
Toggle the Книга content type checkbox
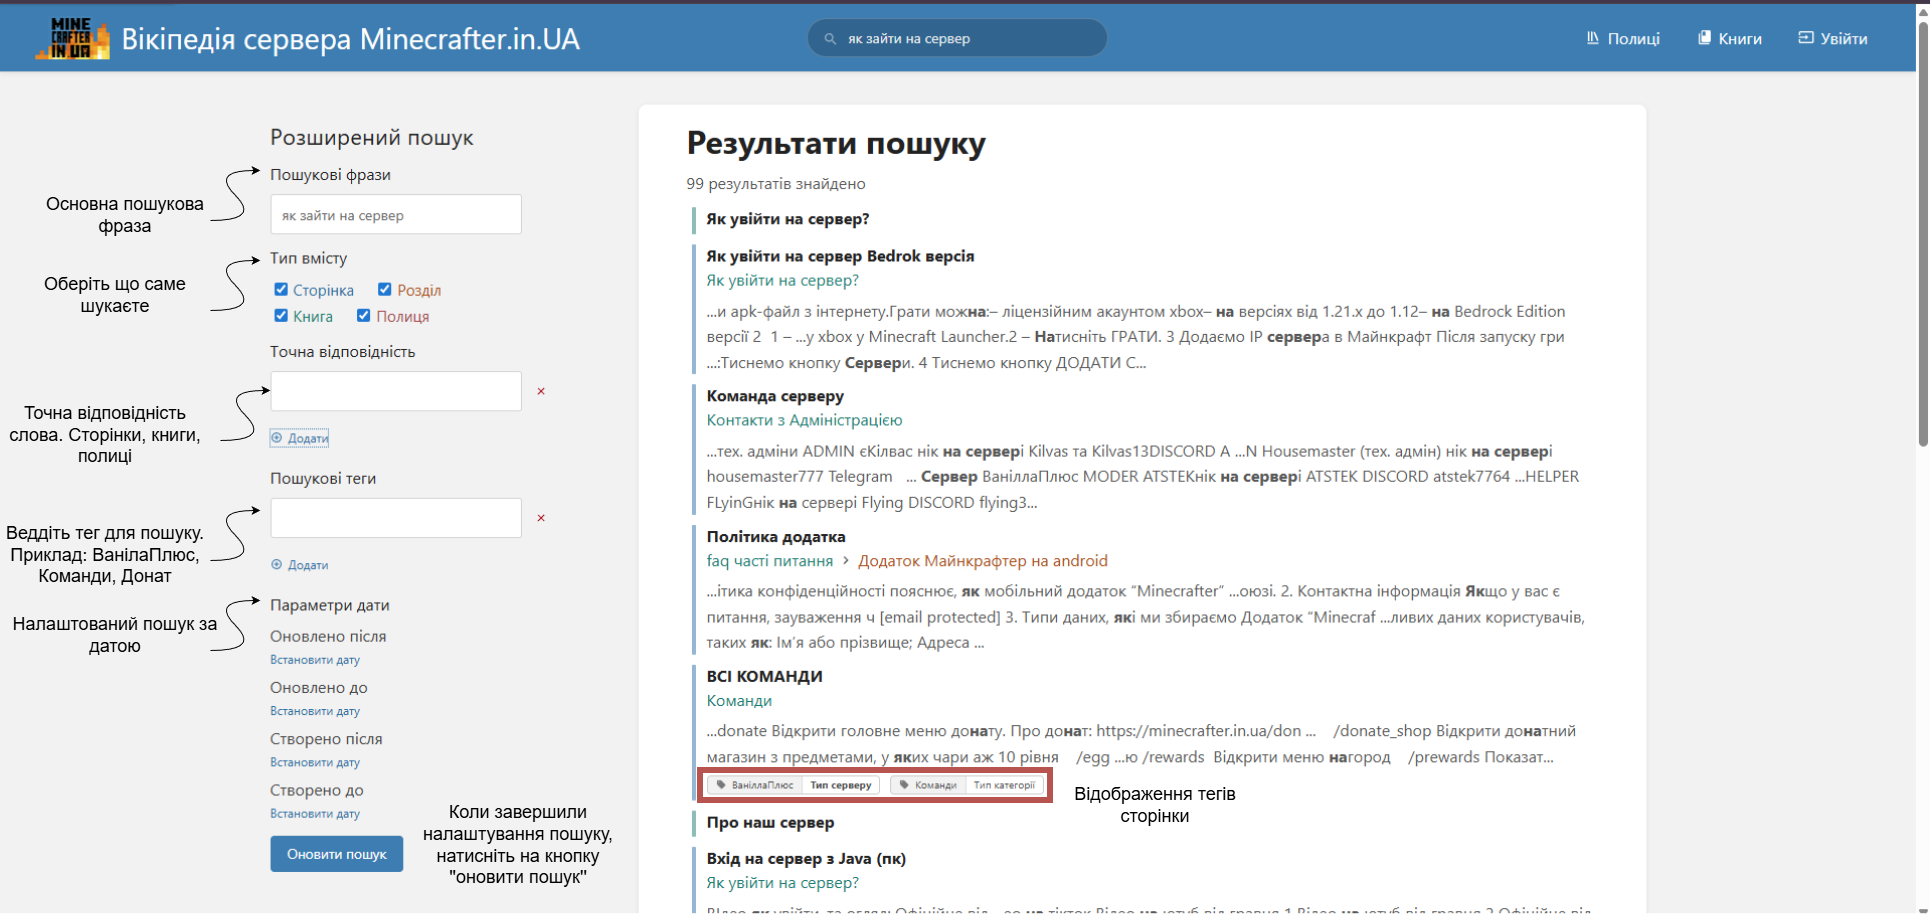(x=281, y=316)
